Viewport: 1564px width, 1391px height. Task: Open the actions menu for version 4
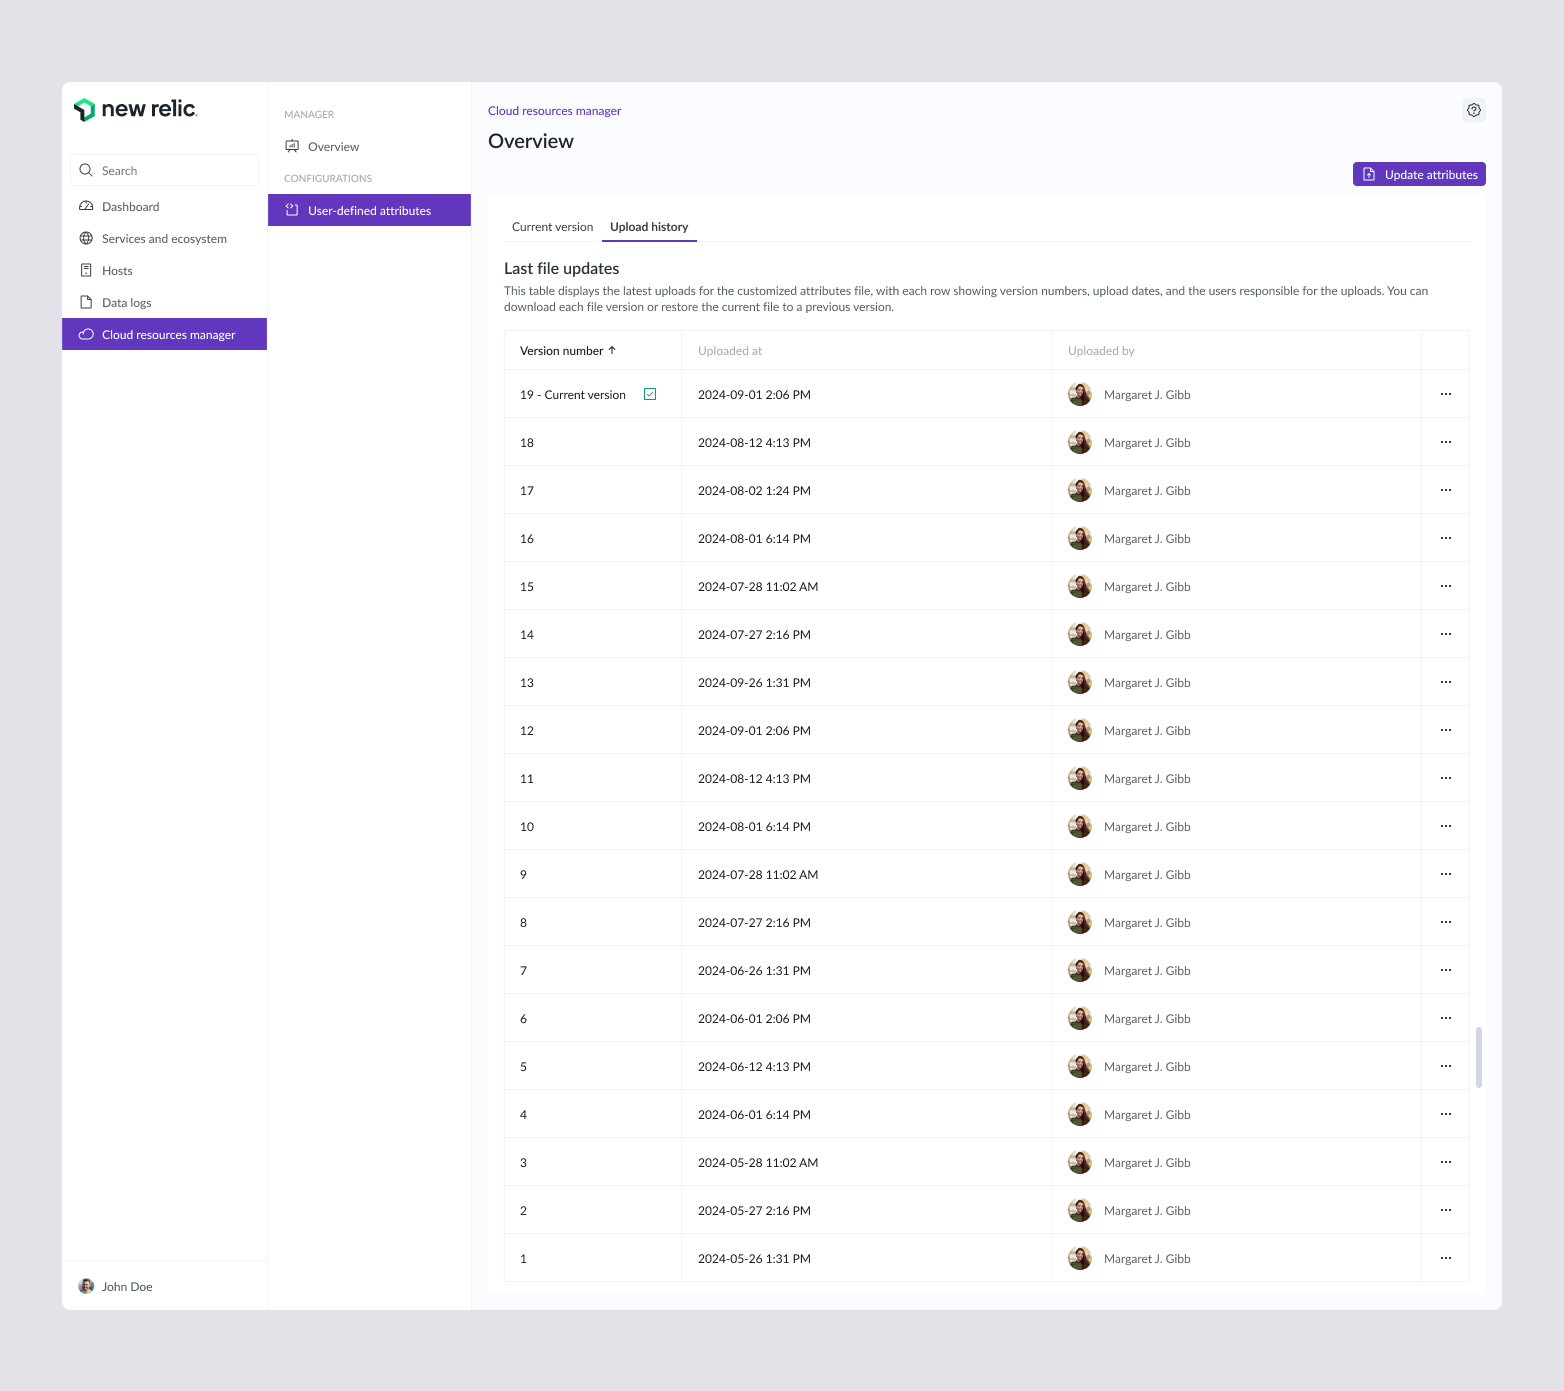(1446, 1114)
